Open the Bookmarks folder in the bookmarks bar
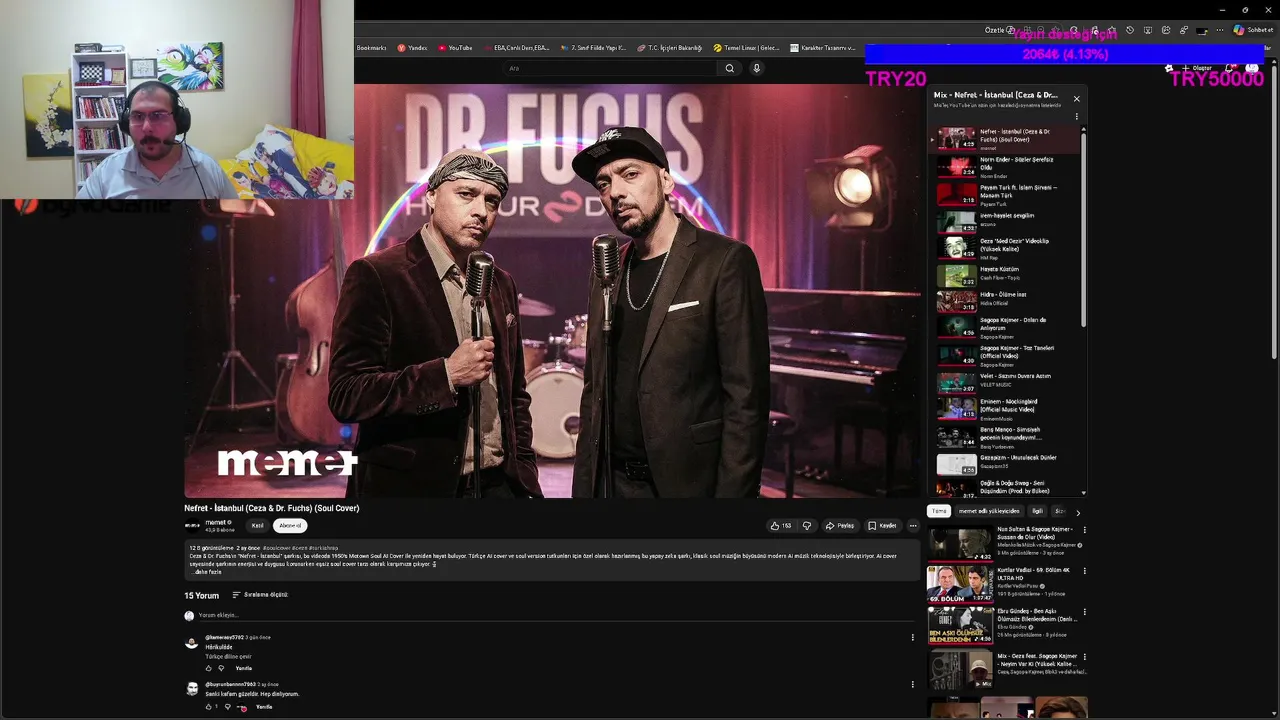Viewport: 1280px width, 720px height. [371, 48]
